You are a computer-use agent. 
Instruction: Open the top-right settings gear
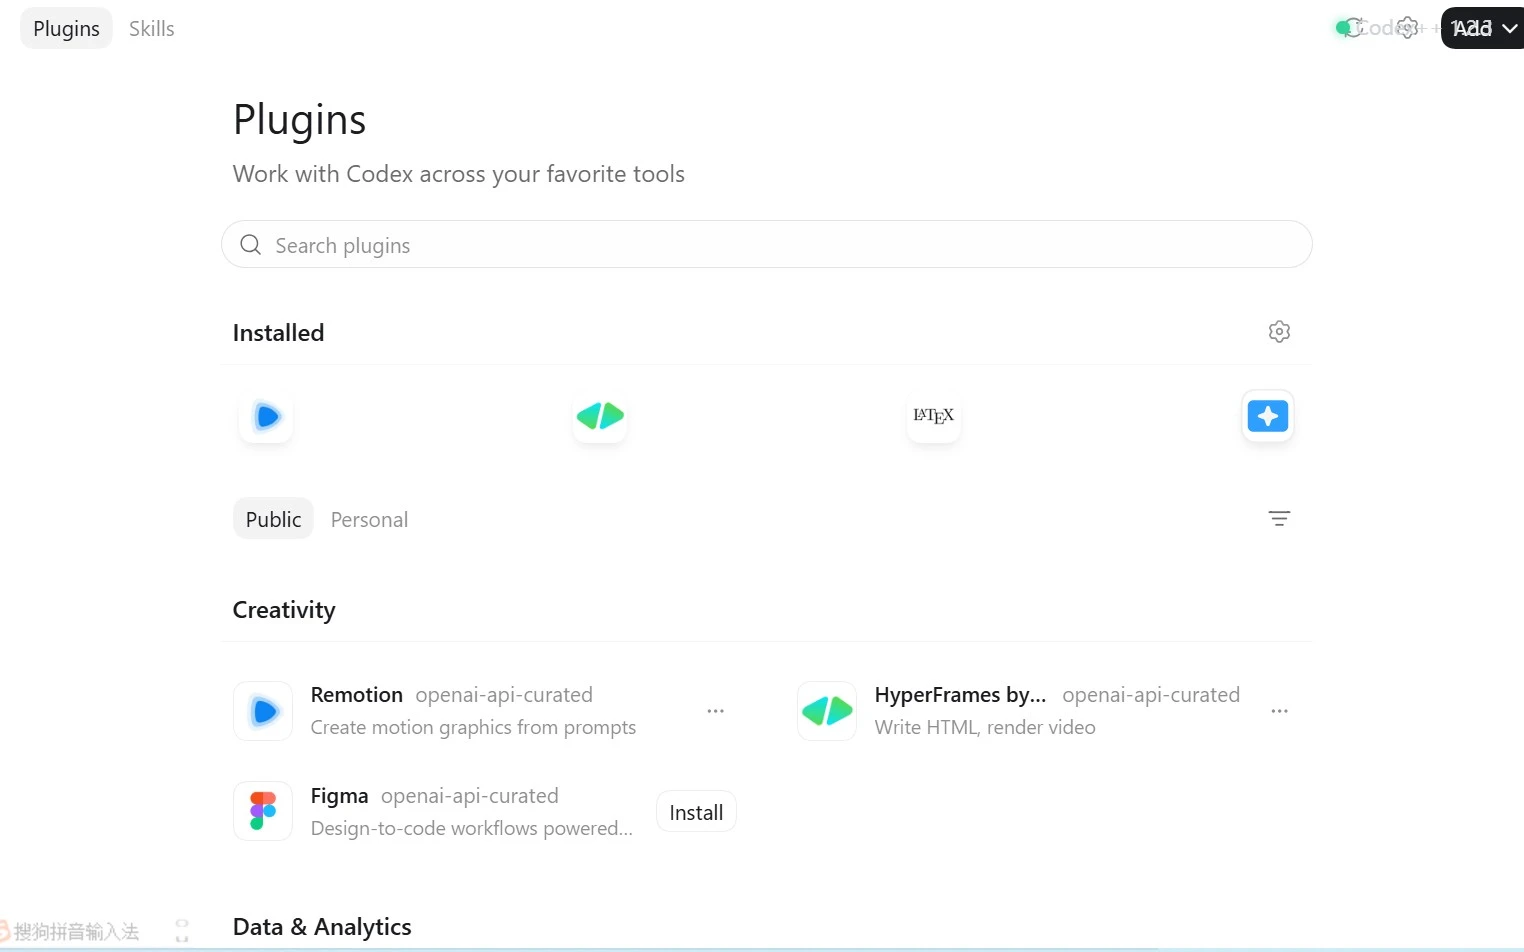[x=1407, y=28]
